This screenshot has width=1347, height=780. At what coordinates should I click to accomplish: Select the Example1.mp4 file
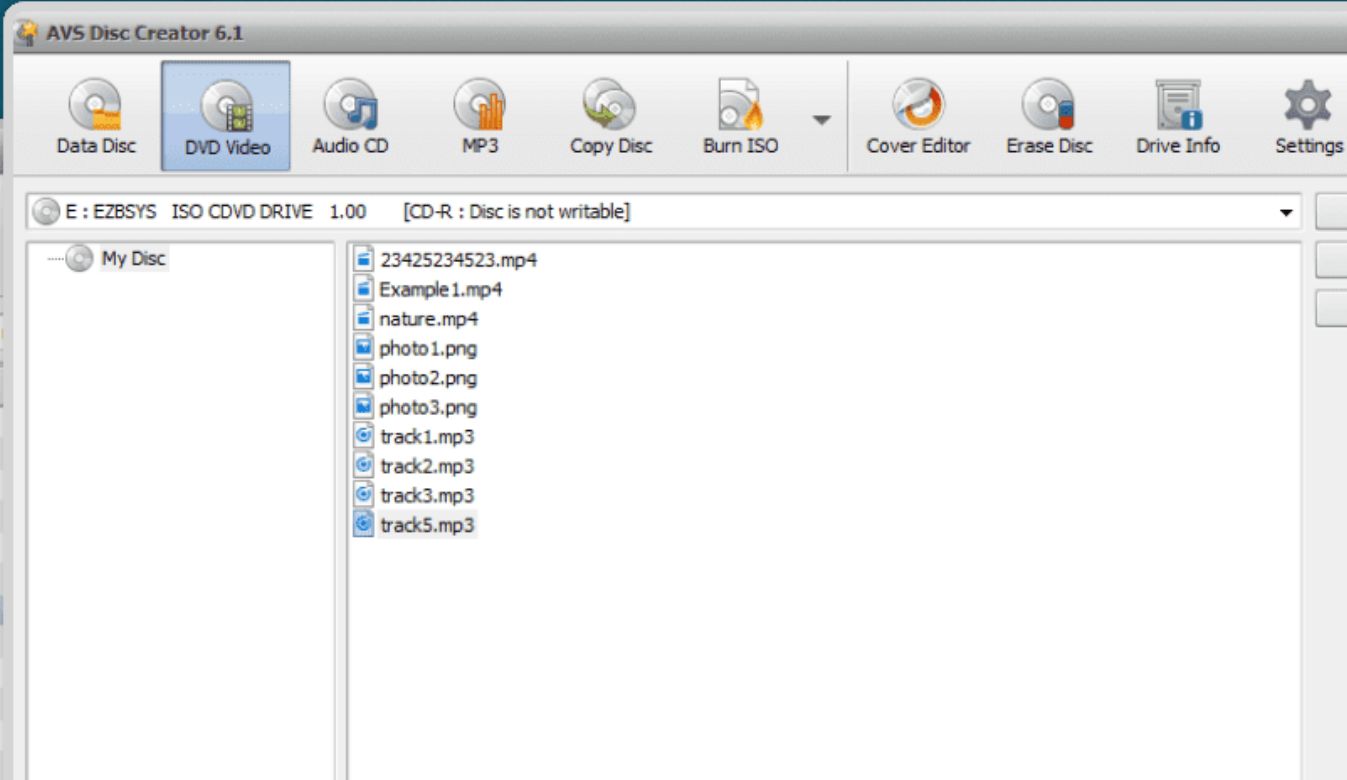[440, 290]
